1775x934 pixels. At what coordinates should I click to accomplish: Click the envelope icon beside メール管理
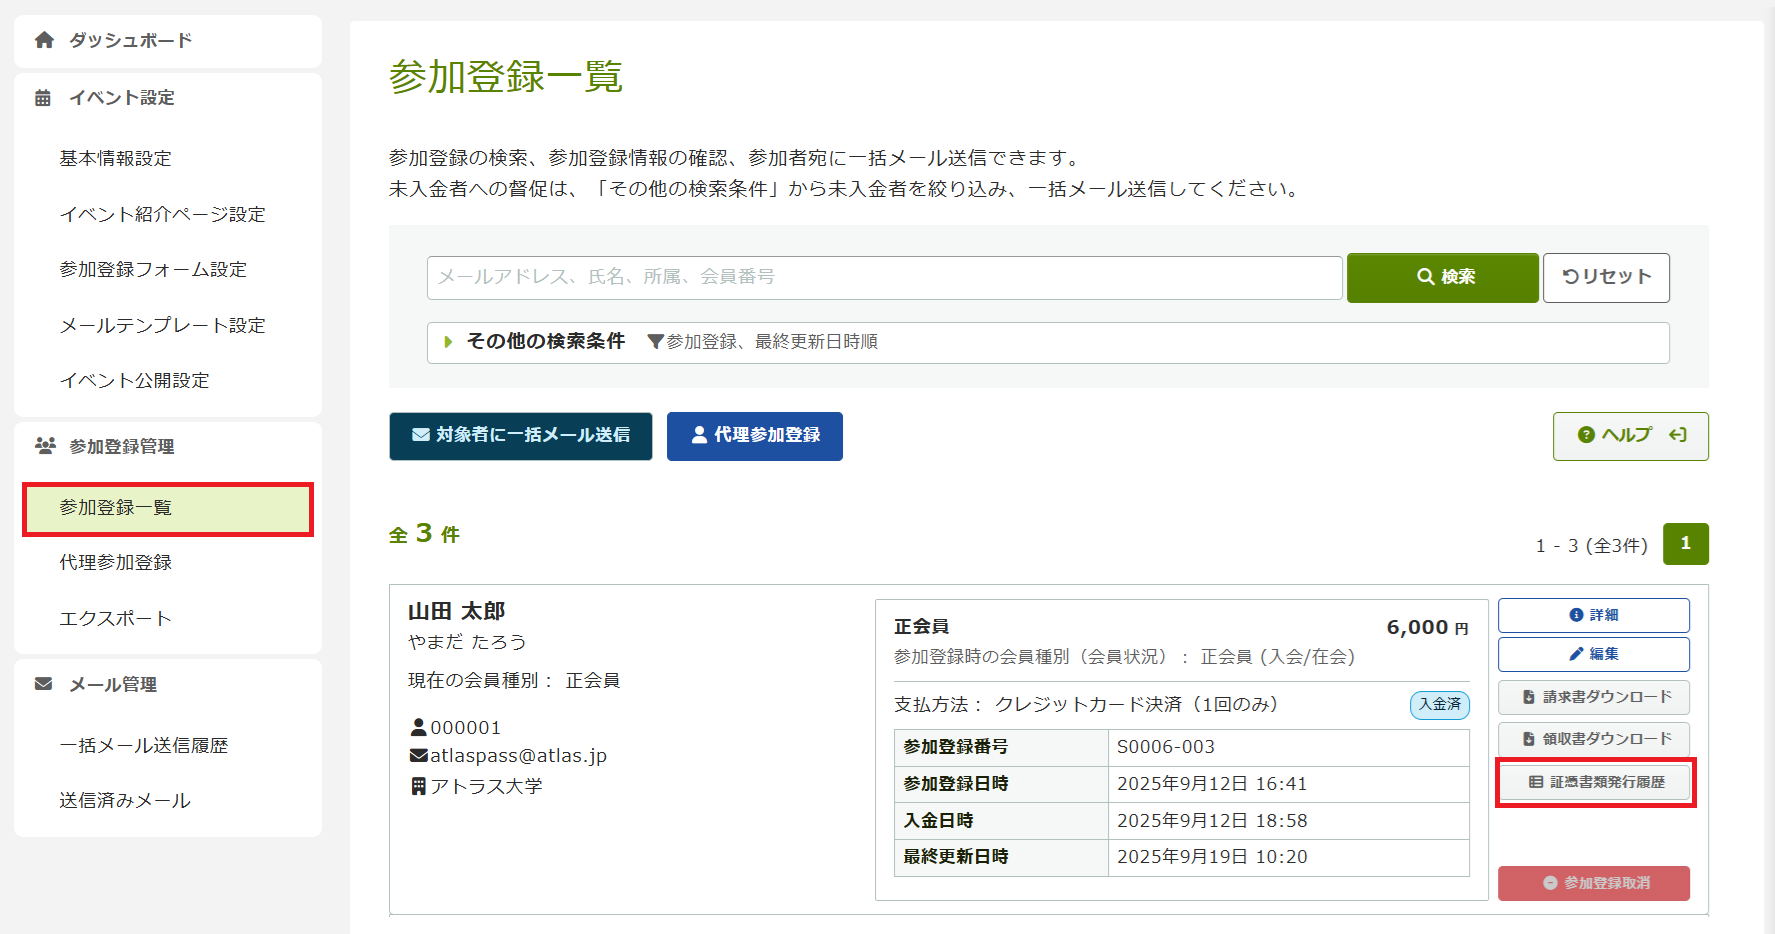(43, 684)
